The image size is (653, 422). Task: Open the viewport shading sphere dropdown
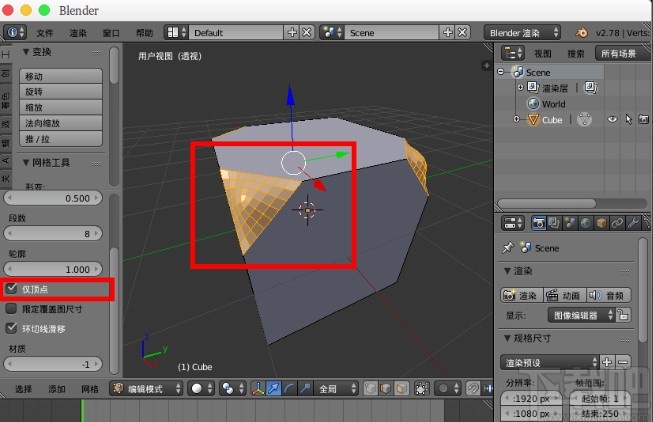(x=201, y=389)
